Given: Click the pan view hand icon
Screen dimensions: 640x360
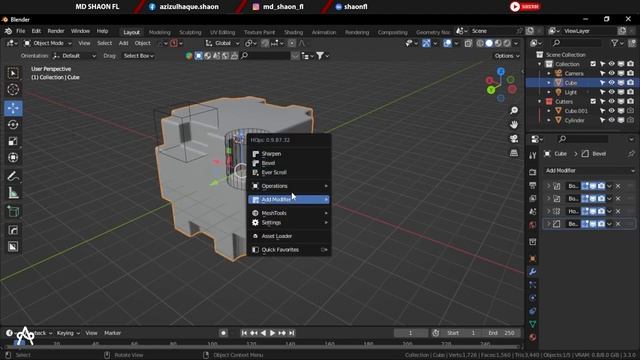Looking at the screenshot, I should click(514, 124).
